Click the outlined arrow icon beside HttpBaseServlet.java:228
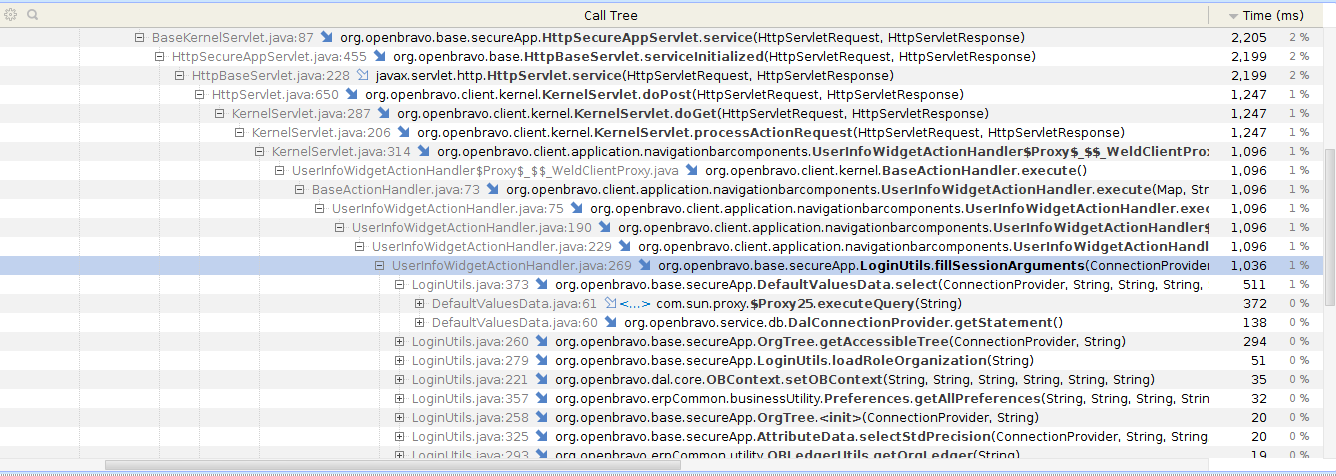 362,76
